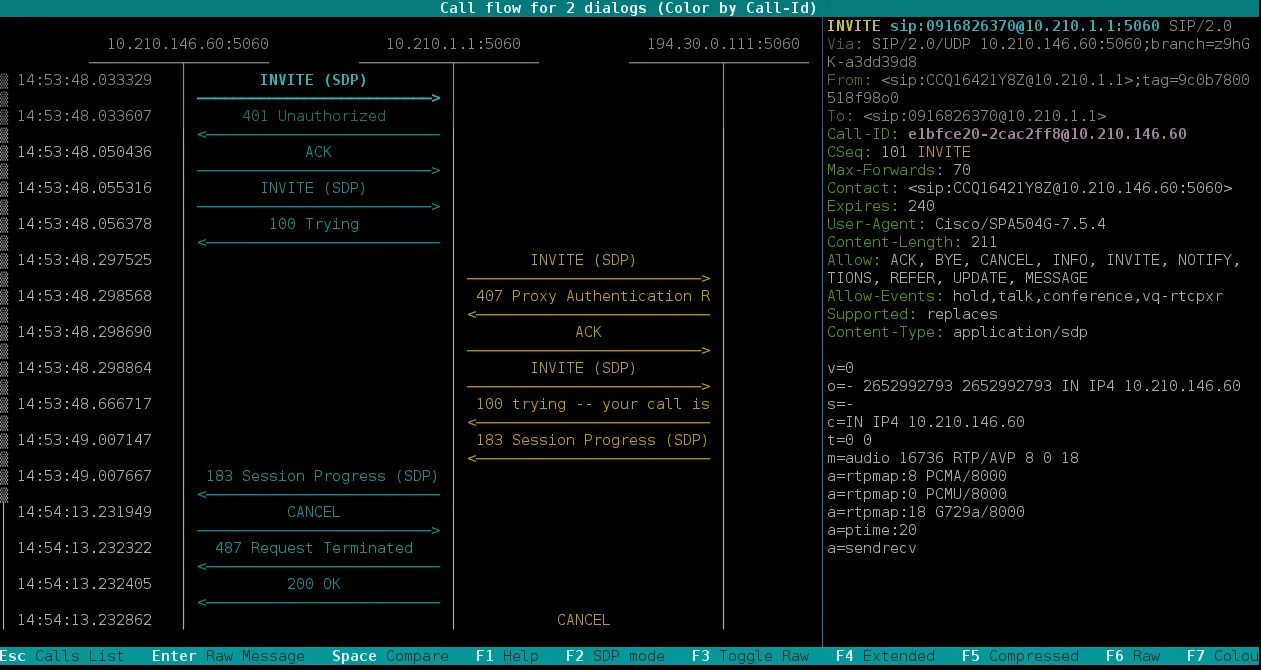
Task: Click the o=- 2652992793 SDP origin line
Action: [x=1034, y=386]
